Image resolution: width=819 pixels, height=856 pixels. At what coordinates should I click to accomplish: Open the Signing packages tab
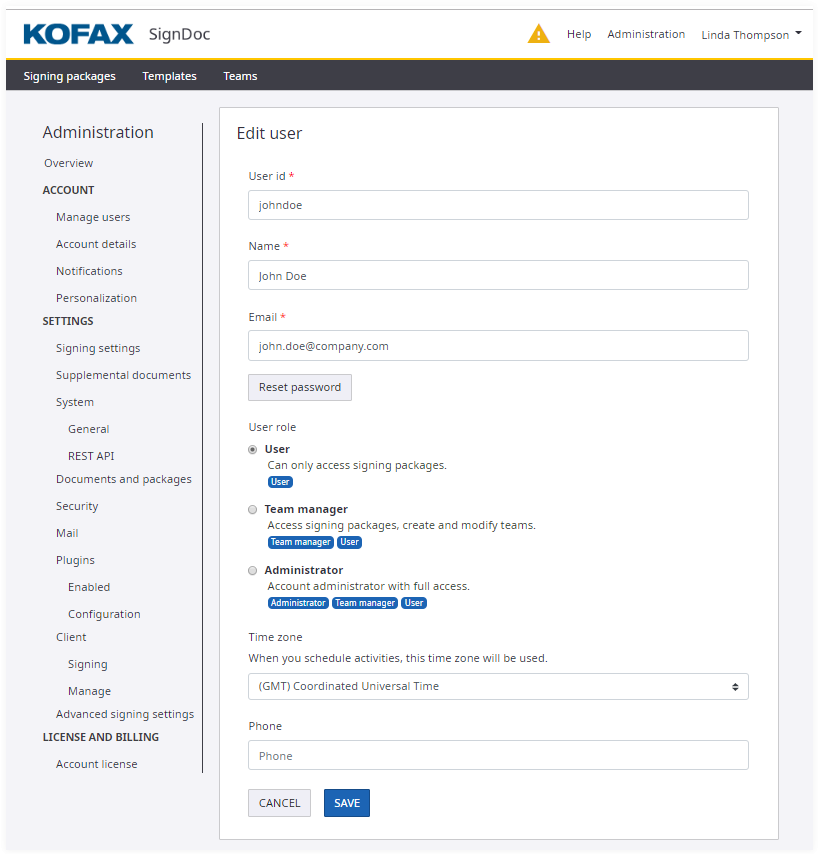[69, 76]
